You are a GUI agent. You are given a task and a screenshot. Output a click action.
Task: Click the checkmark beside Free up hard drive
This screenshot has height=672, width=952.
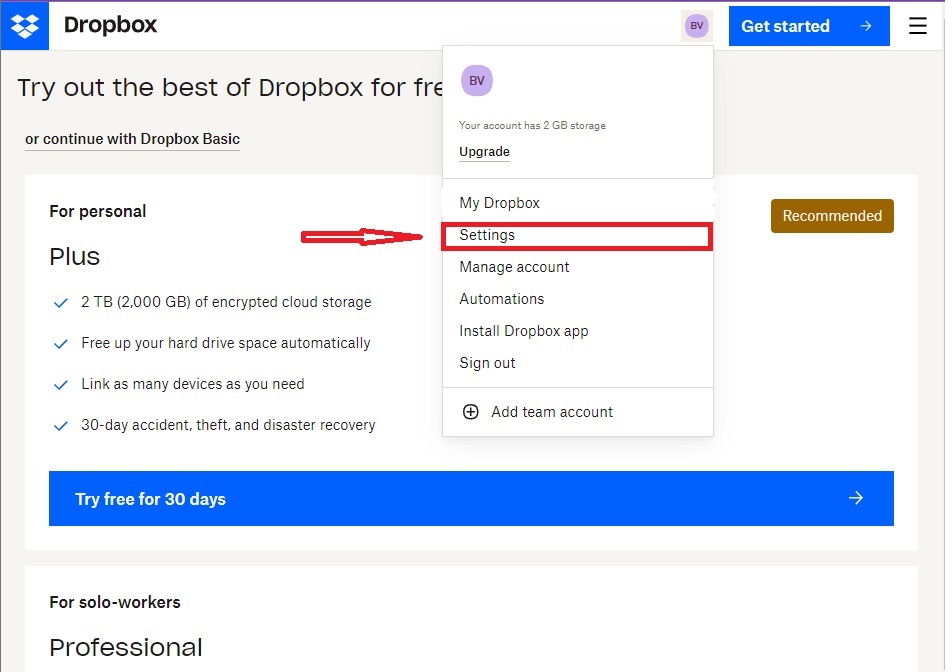tap(61, 344)
